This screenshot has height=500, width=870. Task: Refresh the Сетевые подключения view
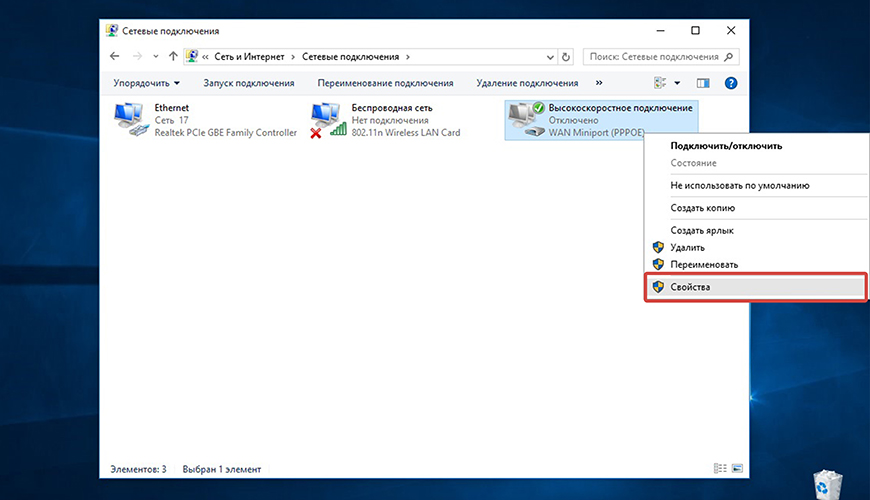tap(566, 57)
